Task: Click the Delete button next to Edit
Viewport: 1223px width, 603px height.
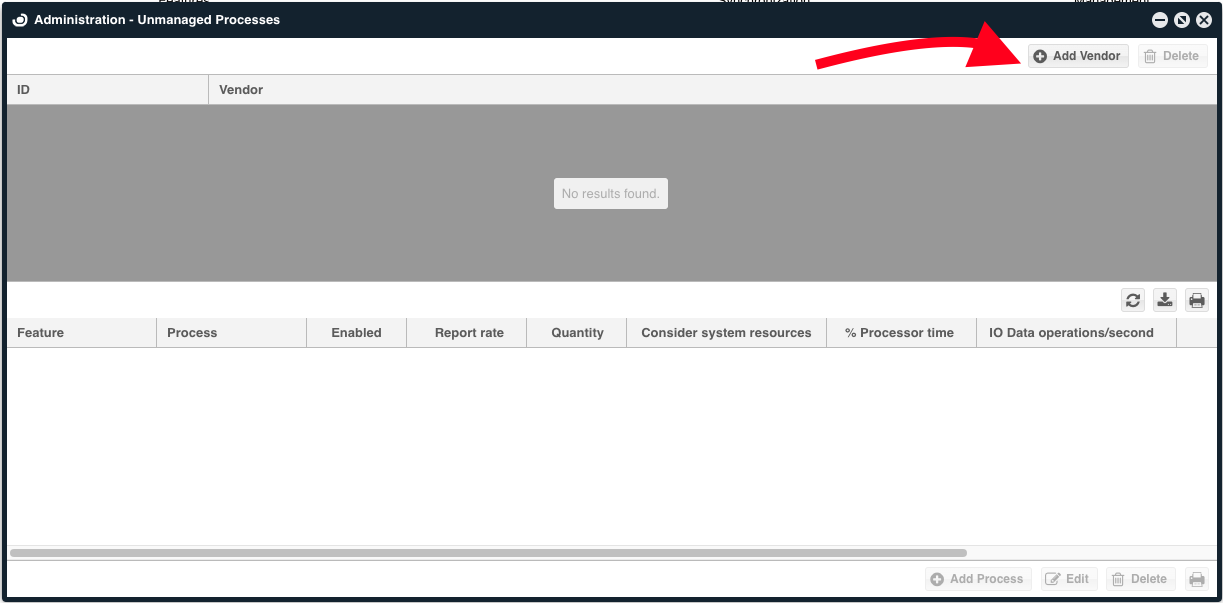Action: click(1140, 579)
